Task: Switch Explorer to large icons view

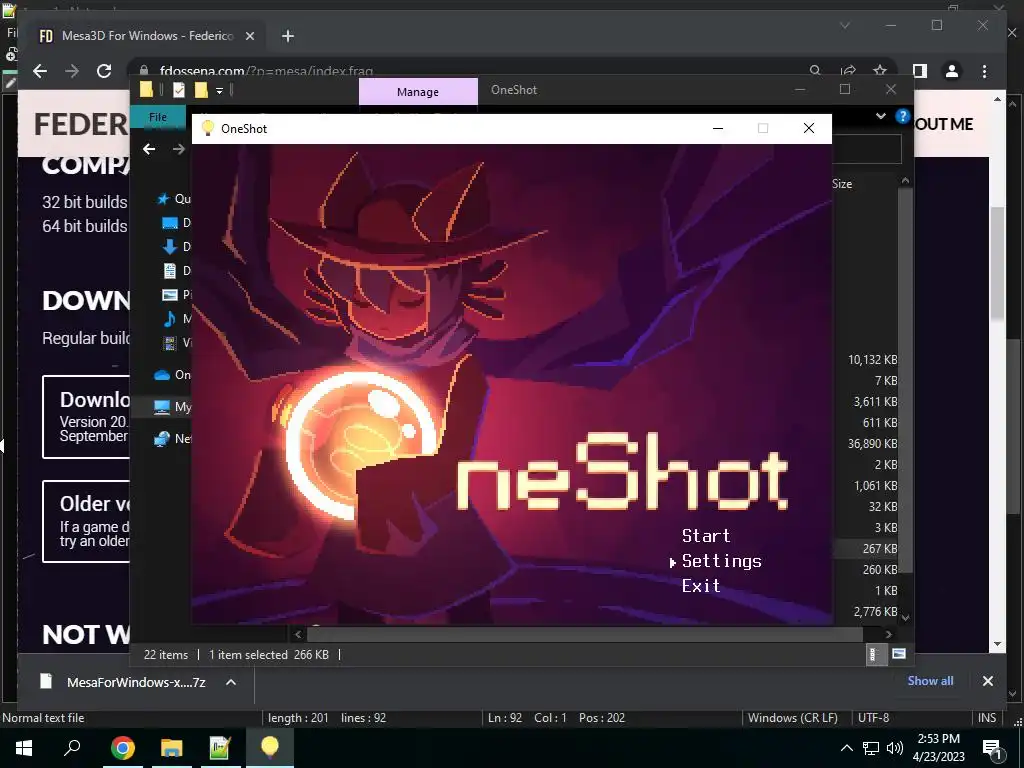Action: pyautogui.click(x=899, y=654)
